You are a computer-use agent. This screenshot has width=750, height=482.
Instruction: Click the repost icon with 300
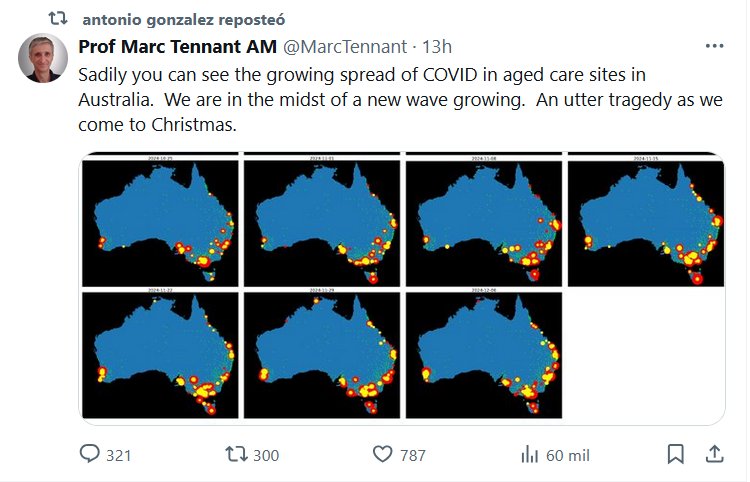point(236,454)
